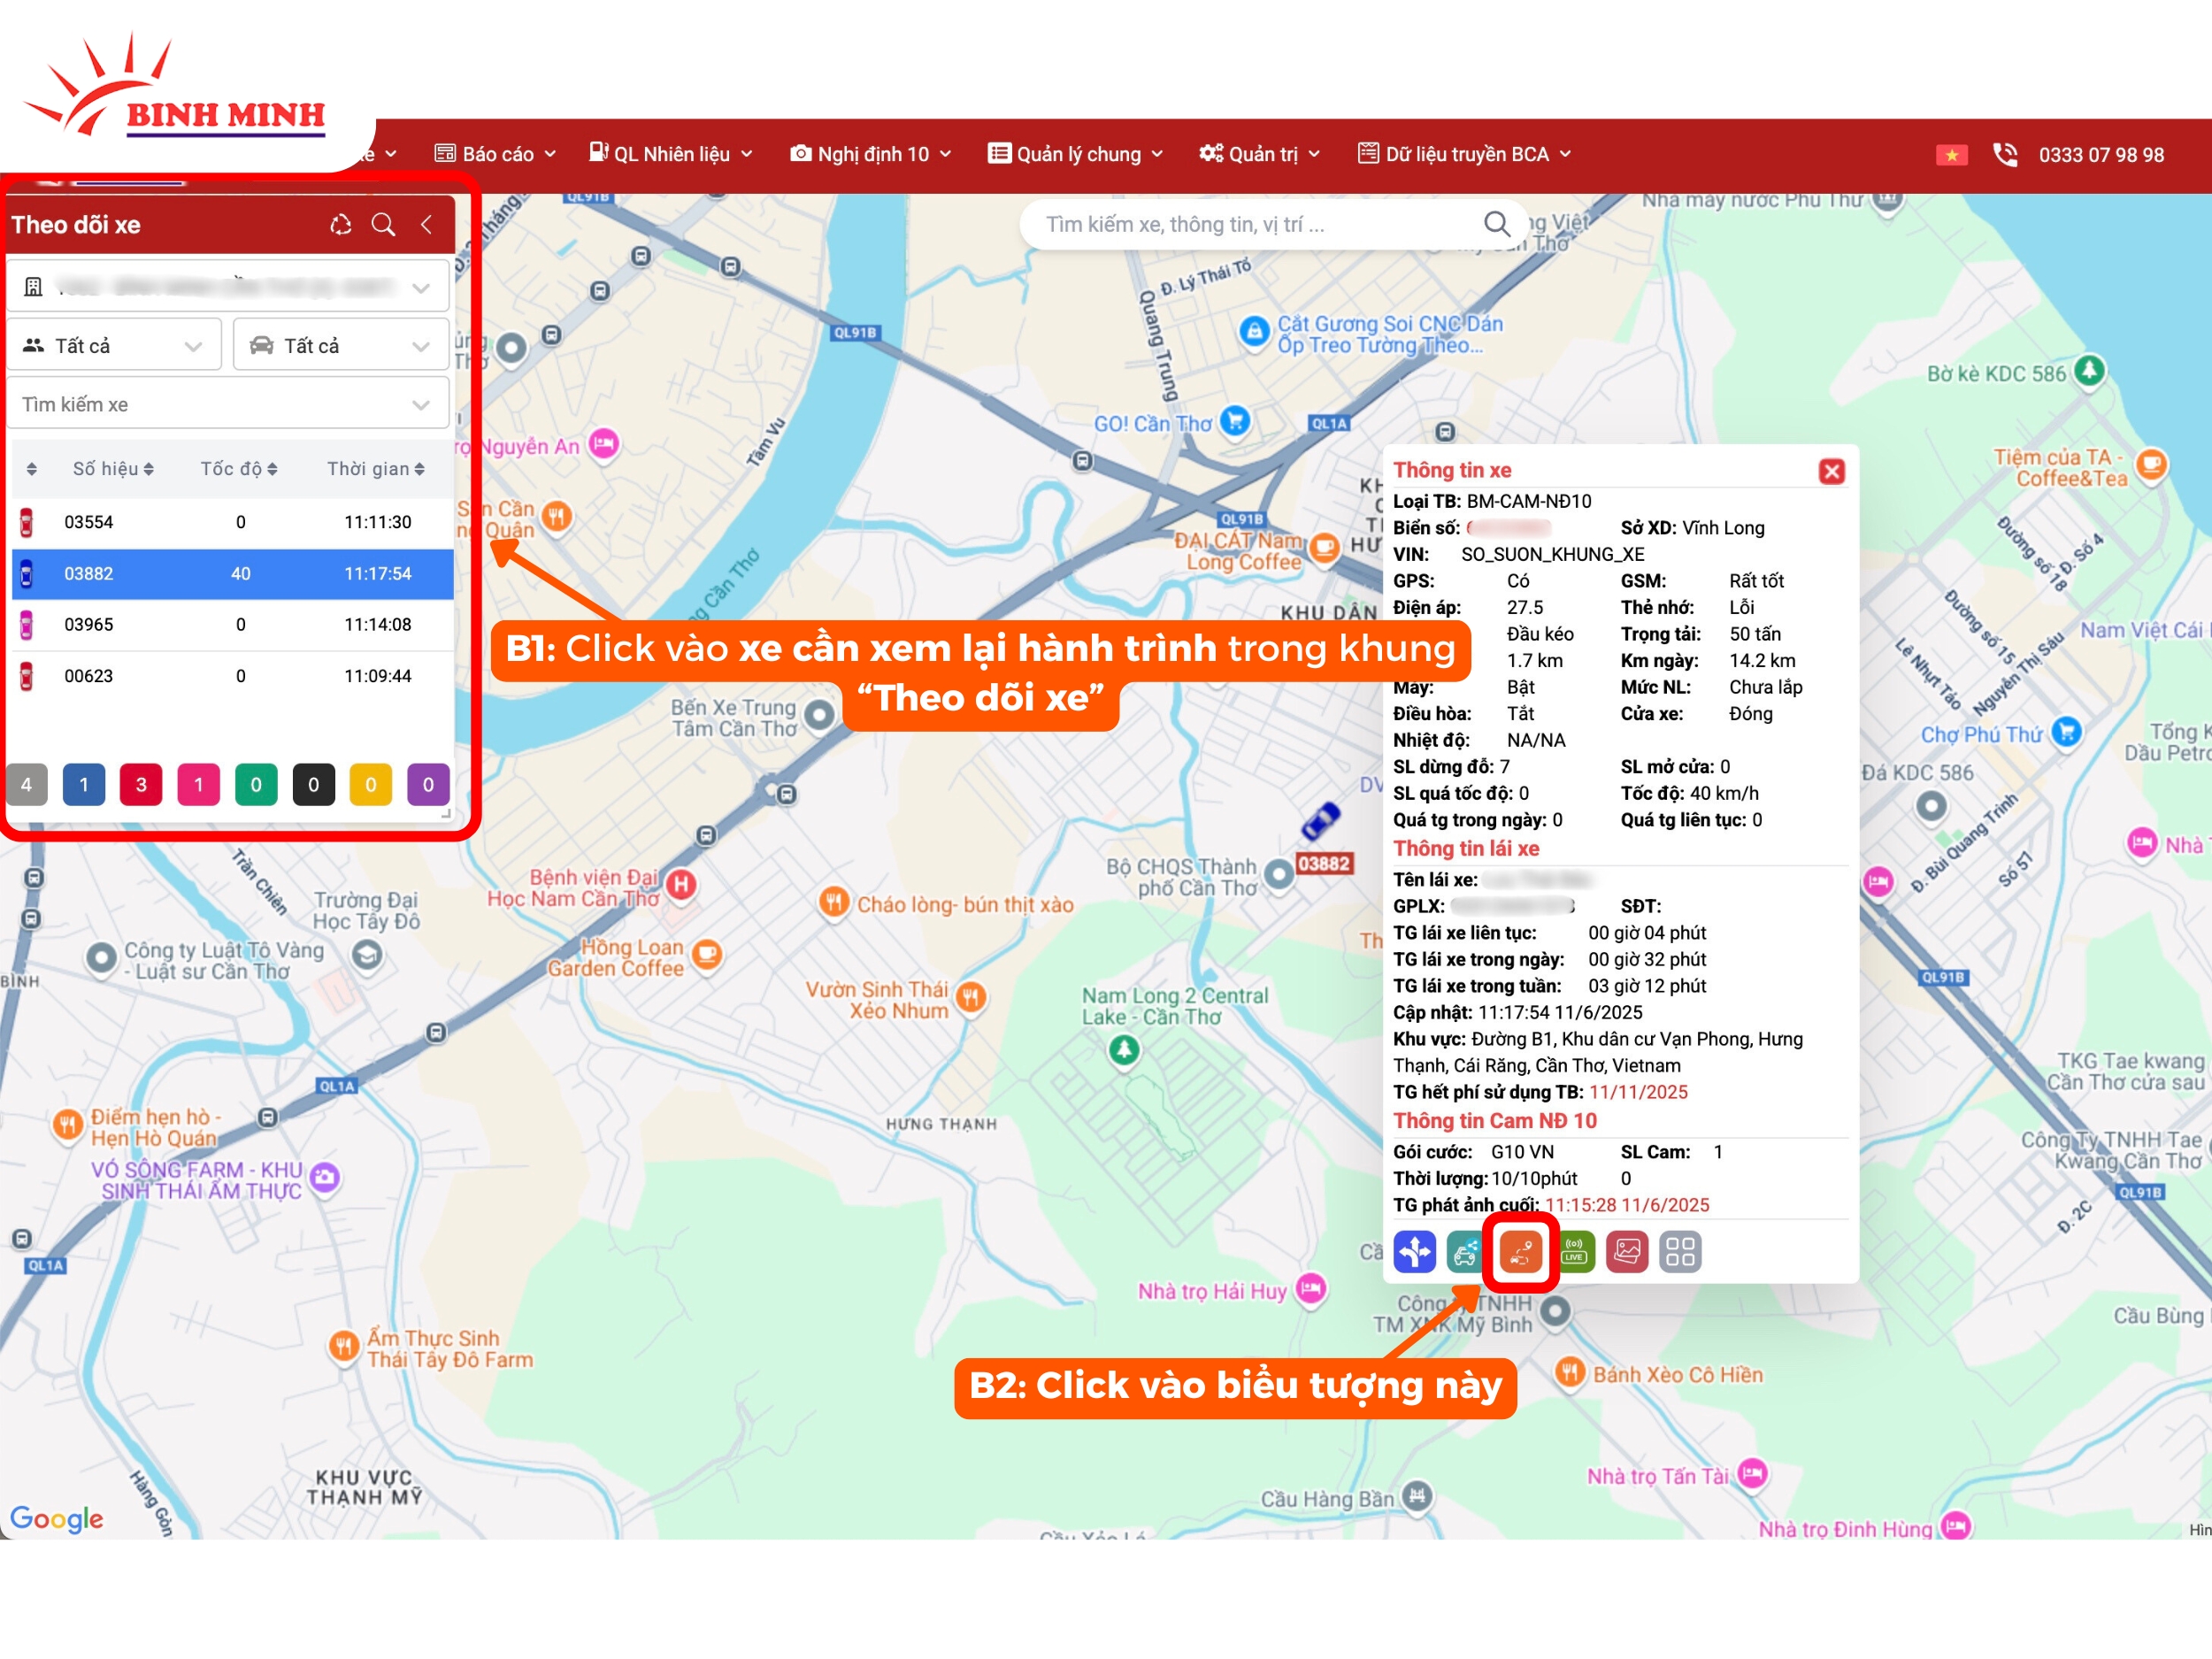This screenshot has width=2212, height=1659.
Task: Open the Báo cáo menu
Action: tap(495, 154)
